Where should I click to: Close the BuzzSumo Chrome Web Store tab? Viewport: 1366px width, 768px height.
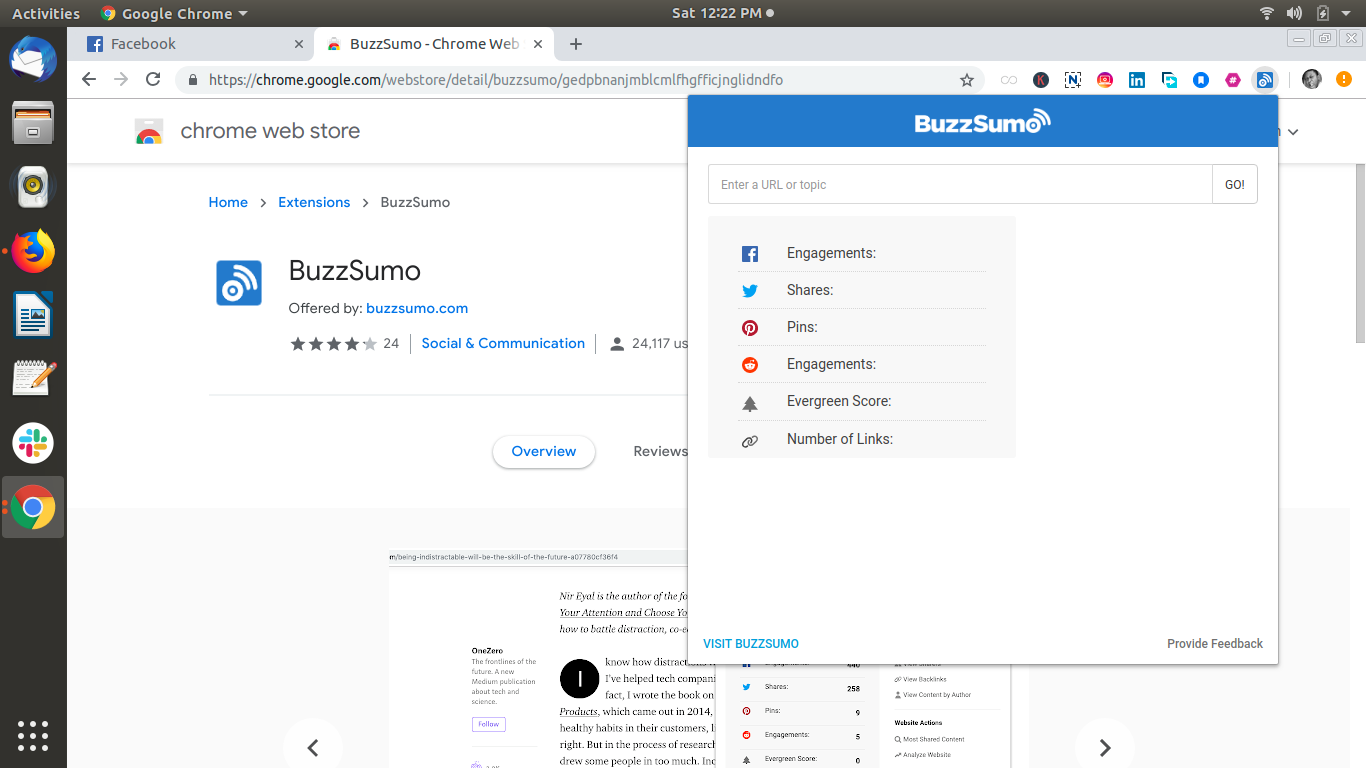[539, 44]
